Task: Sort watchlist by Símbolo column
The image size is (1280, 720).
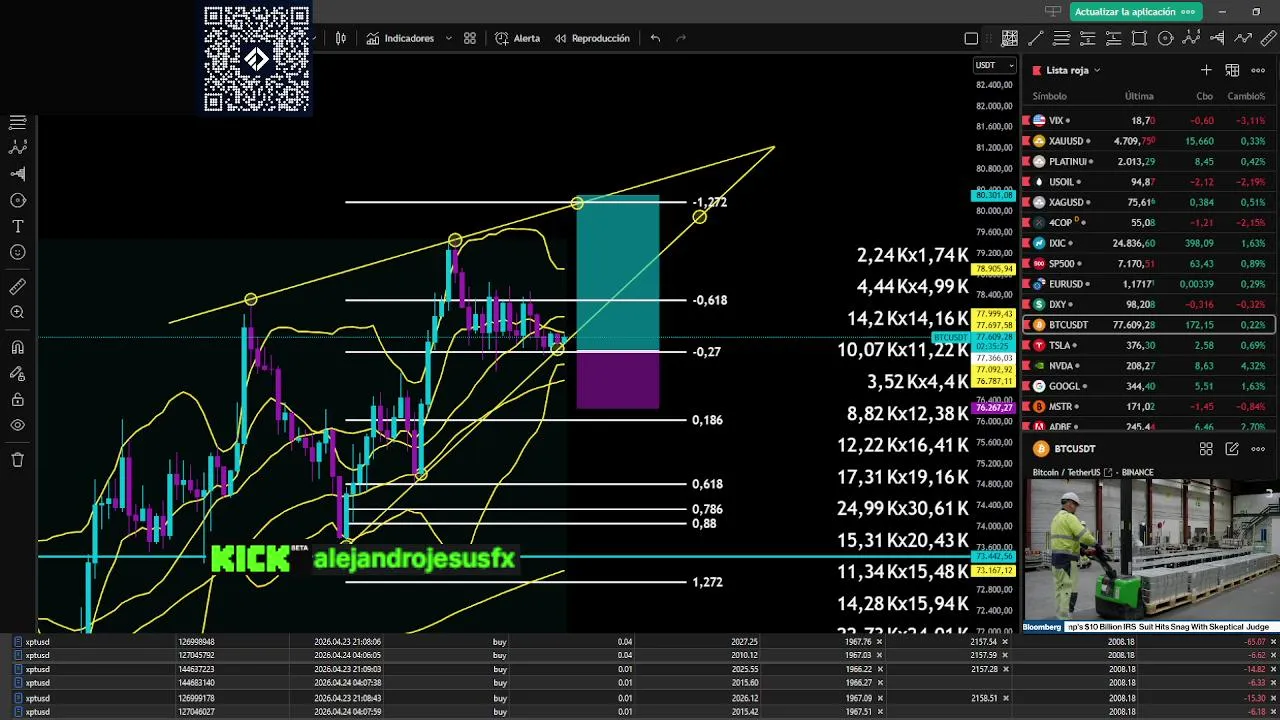Action: [x=1049, y=96]
